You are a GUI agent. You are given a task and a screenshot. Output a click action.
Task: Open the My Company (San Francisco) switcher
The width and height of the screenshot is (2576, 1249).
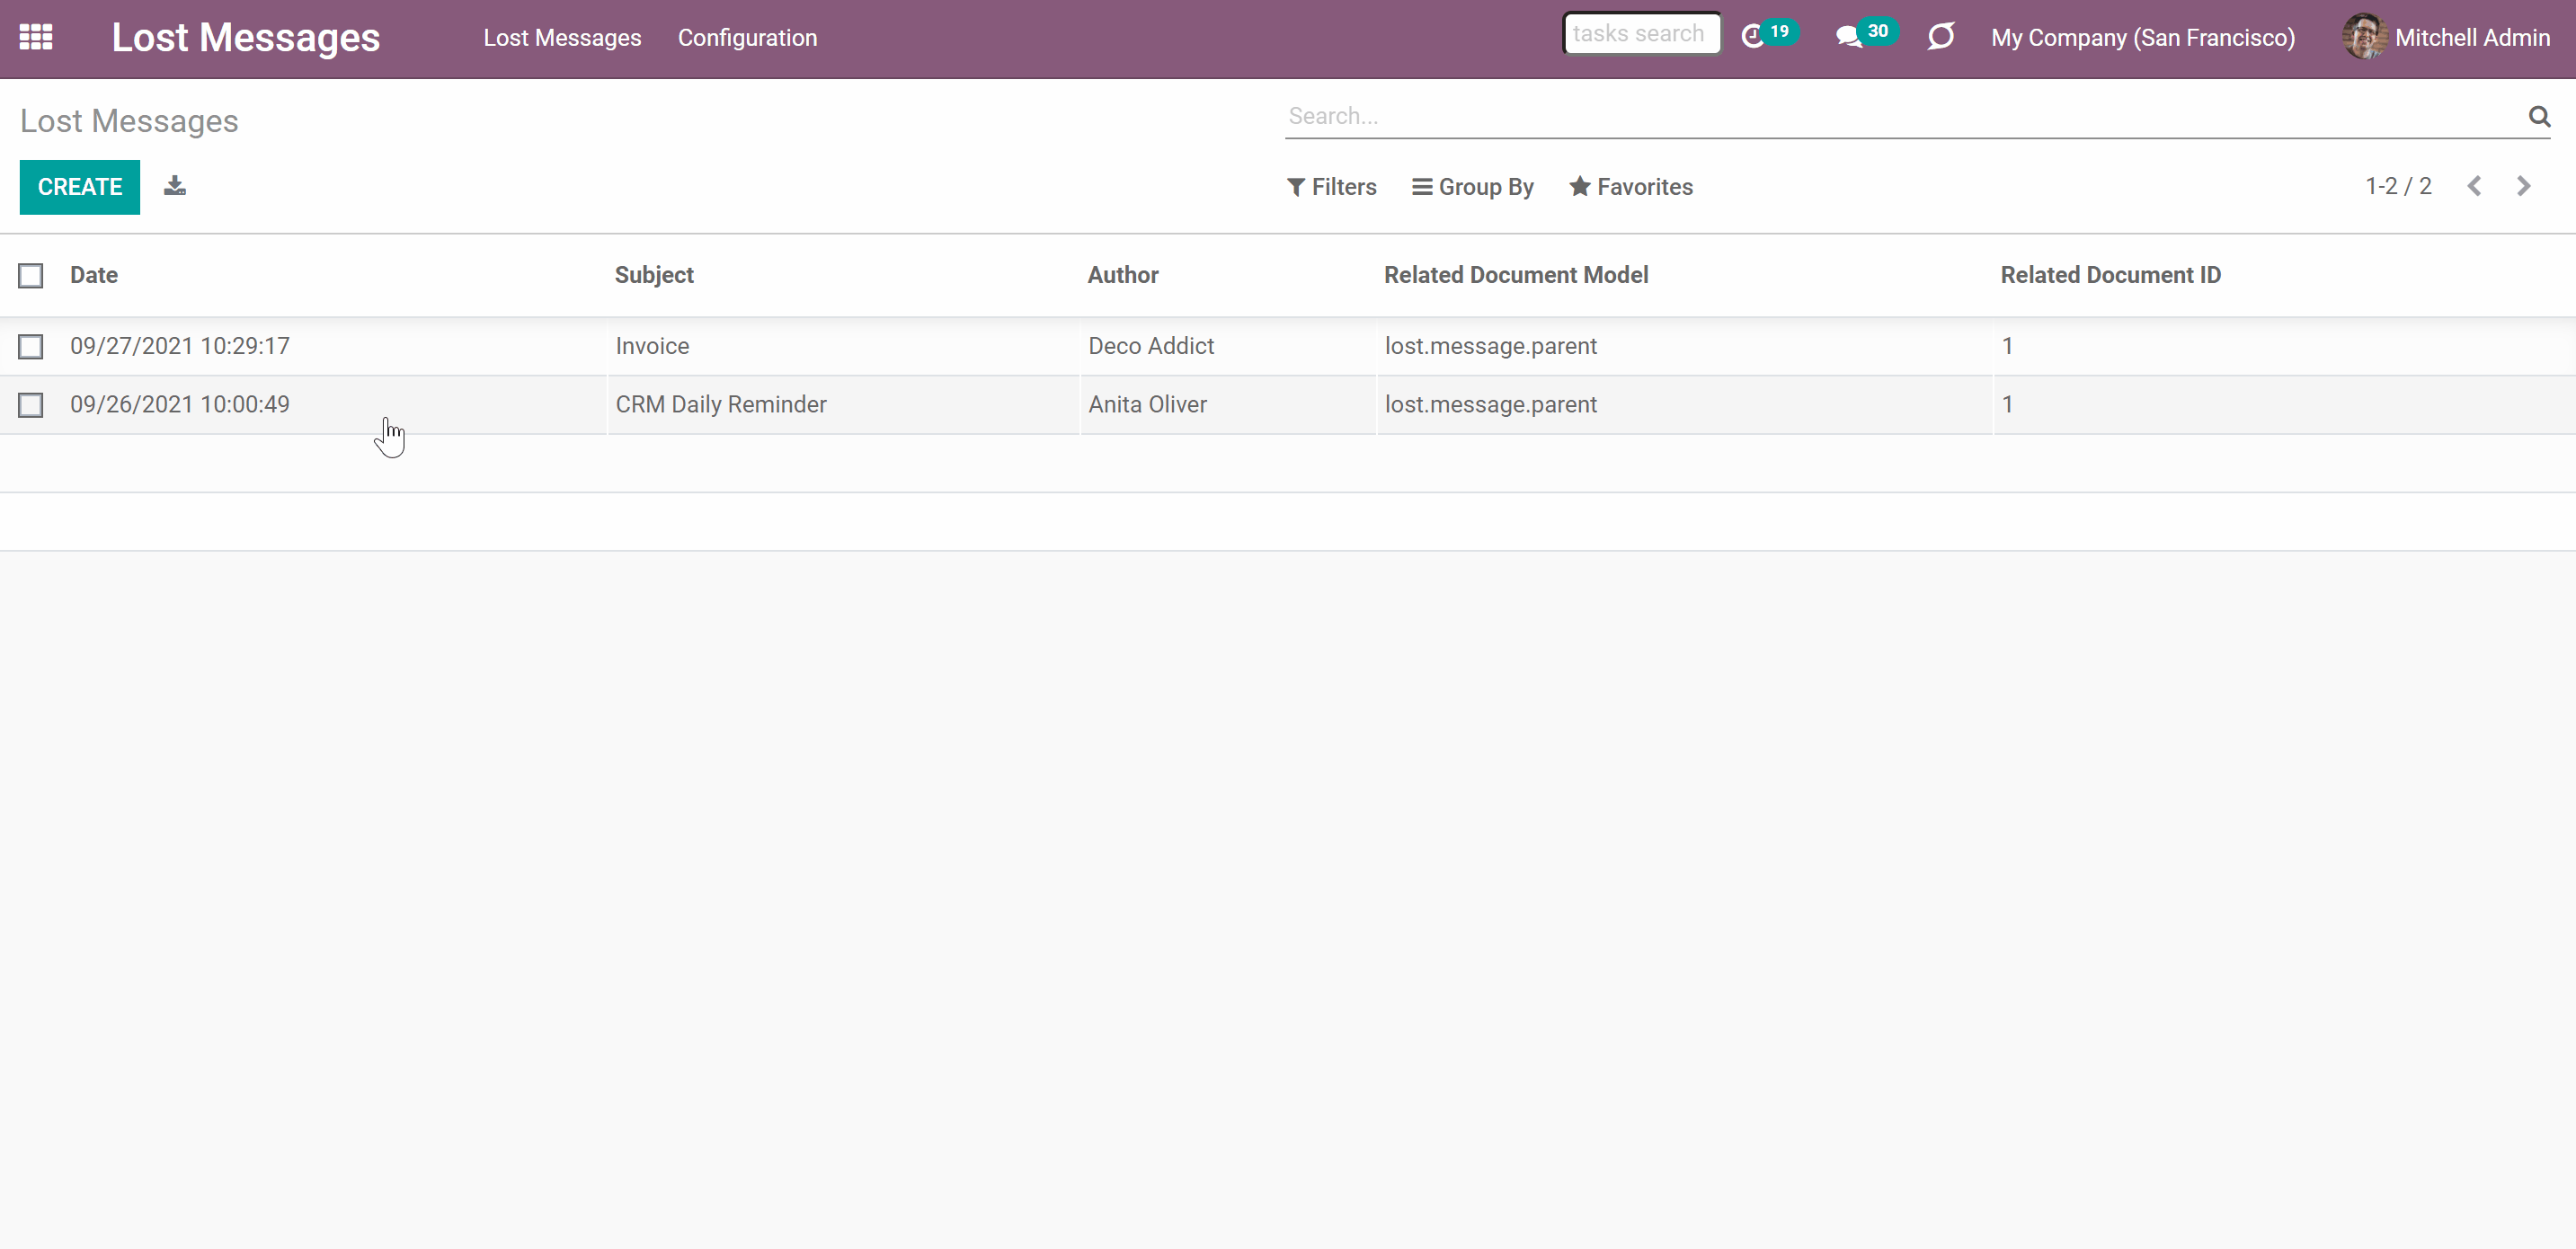pos(2142,38)
